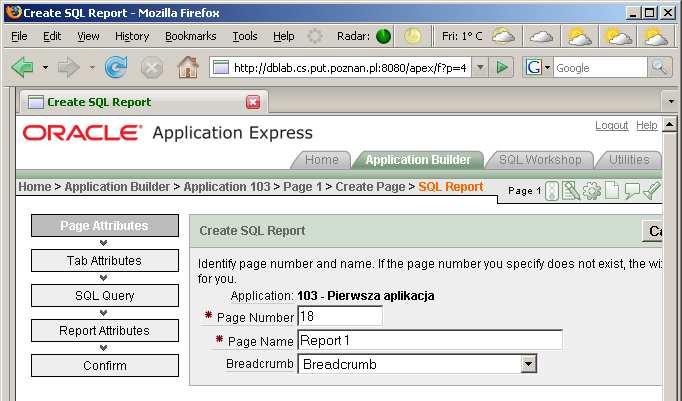
Task: Open the Edit Page pencil icon
Action: pos(571,190)
